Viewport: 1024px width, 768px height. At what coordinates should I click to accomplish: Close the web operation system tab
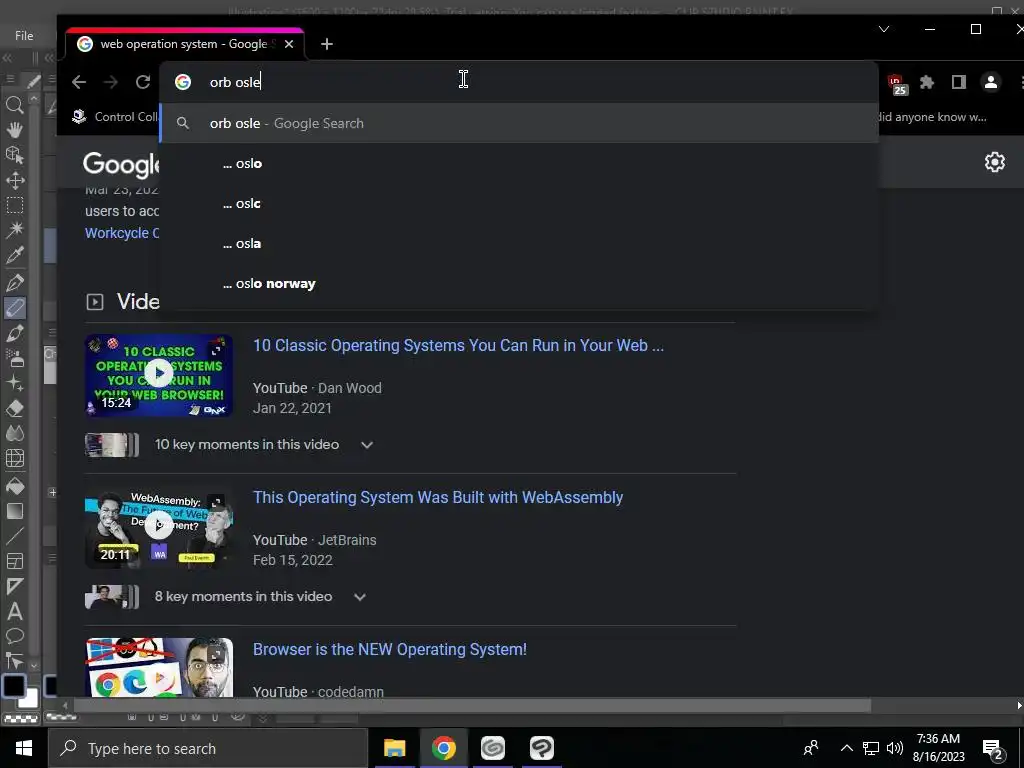[x=289, y=44]
